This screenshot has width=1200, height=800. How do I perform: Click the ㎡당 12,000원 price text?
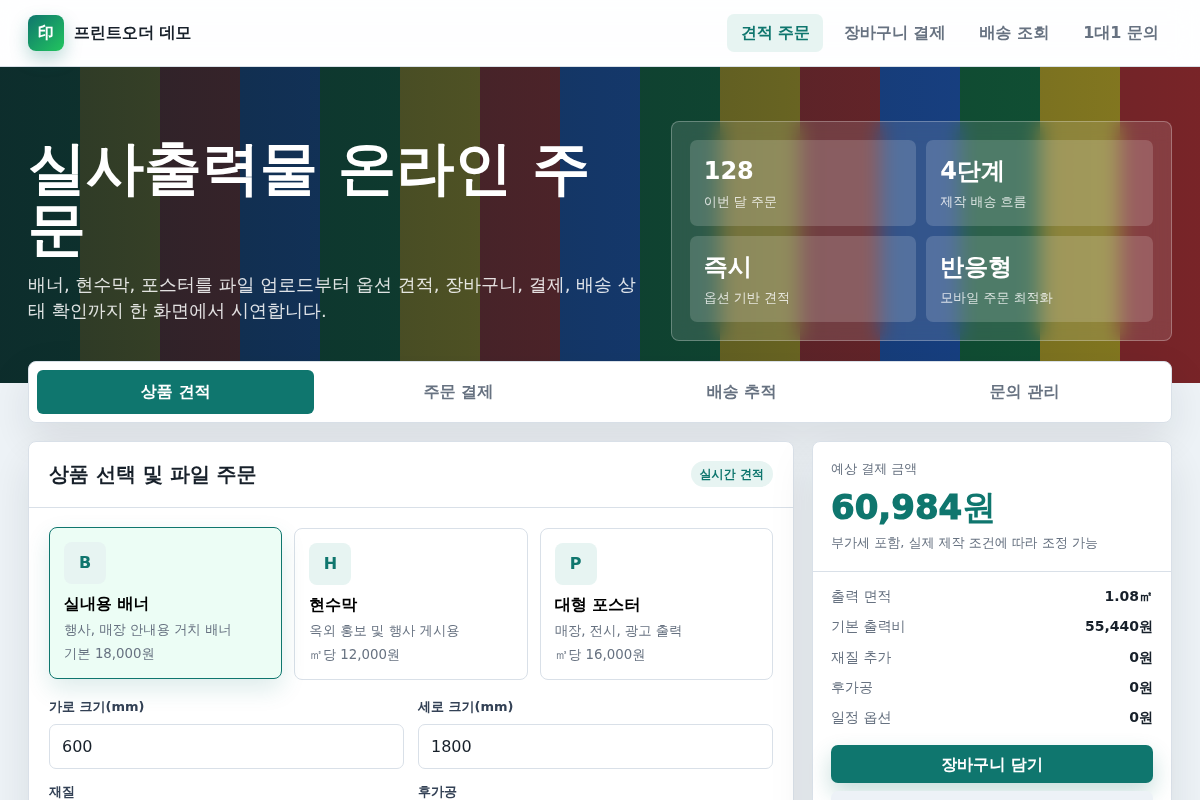(354, 654)
